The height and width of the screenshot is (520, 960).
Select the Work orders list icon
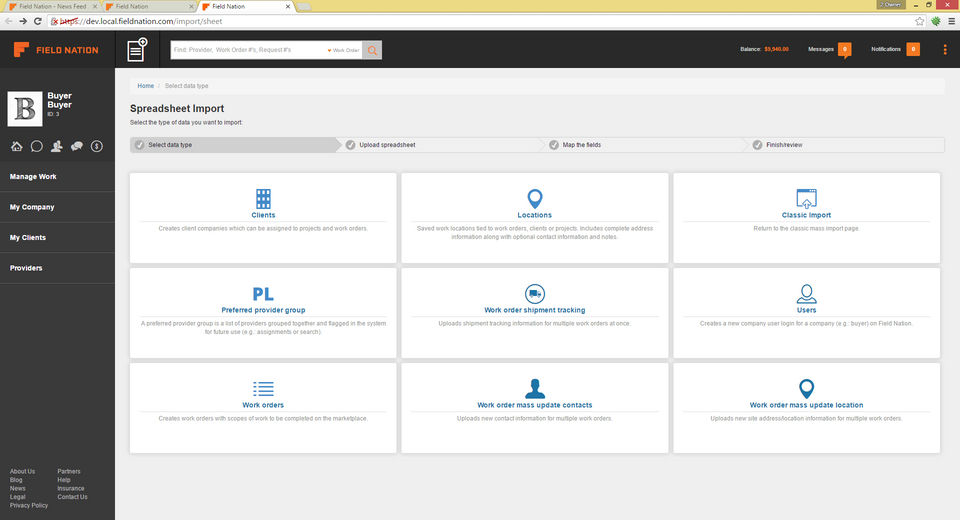[x=263, y=388]
